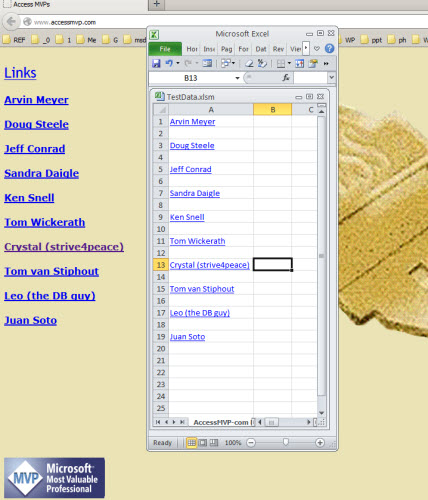Switch to Normal view in the status bar
Image resolution: width=428 pixels, height=500 pixels.
pos(191,443)
